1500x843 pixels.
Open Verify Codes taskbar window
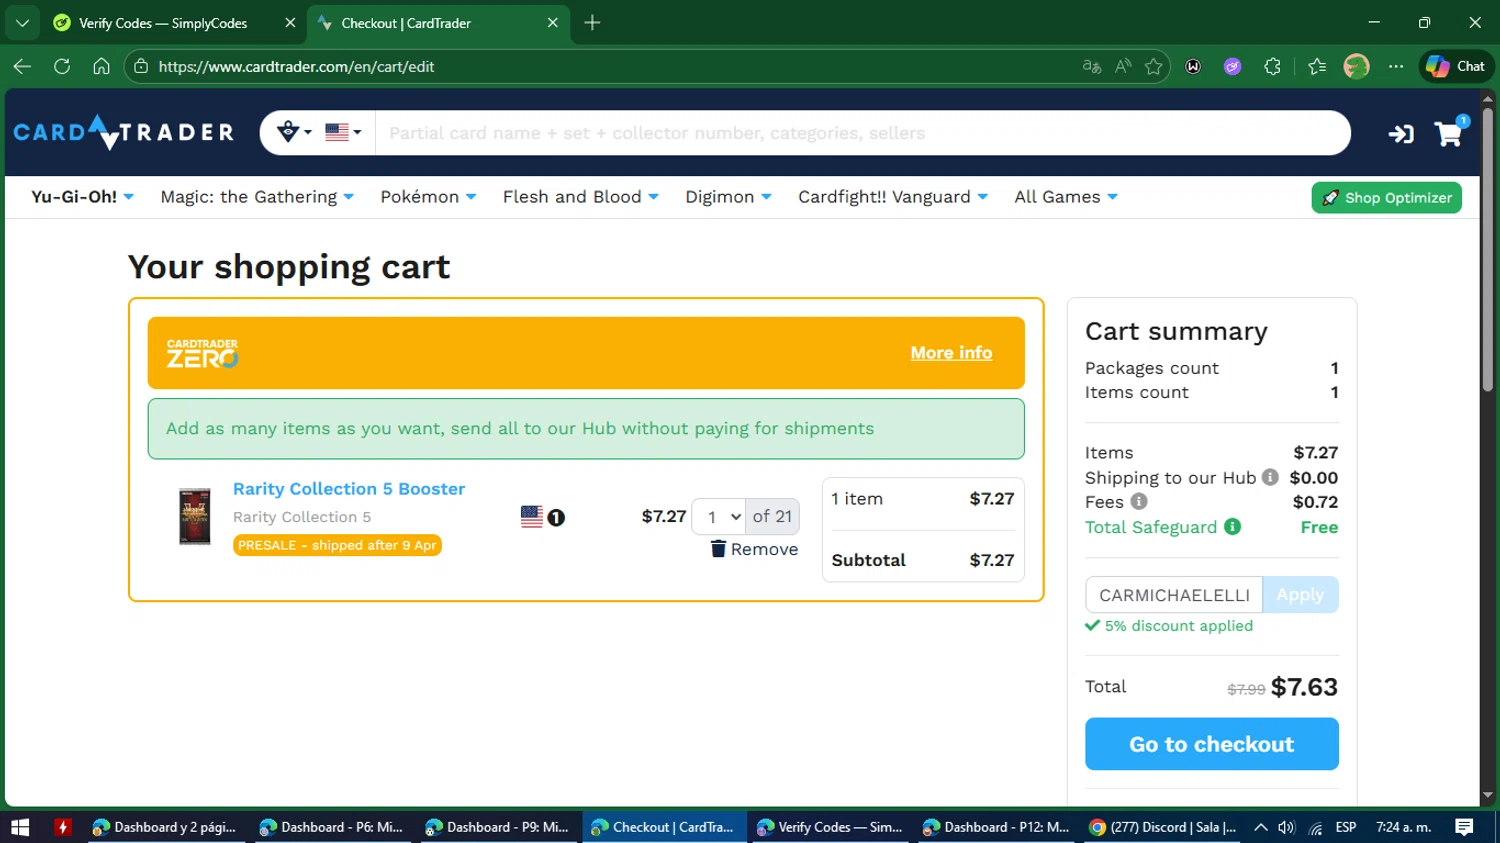point(830,827)
